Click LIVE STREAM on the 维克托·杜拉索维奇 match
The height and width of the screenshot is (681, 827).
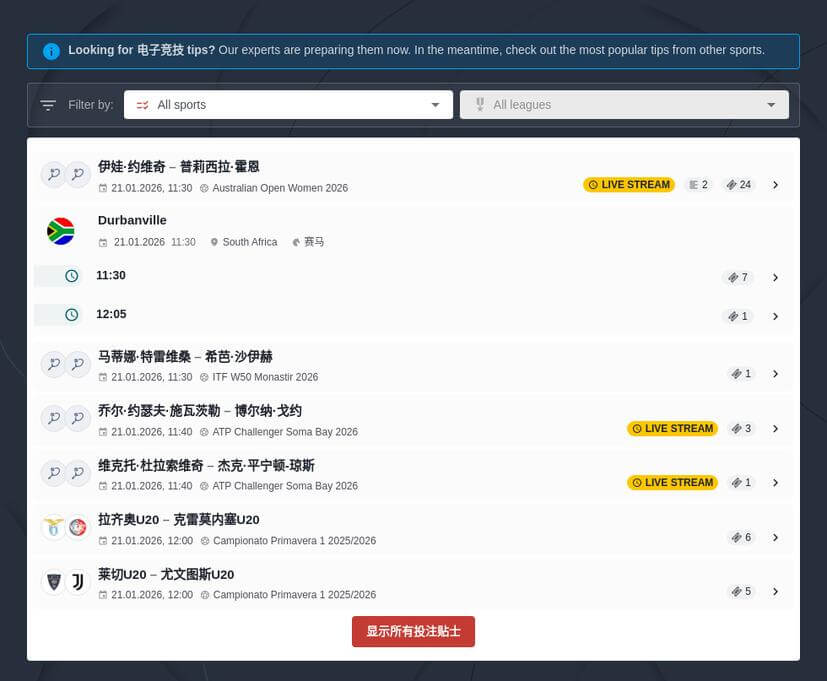click(x=672, y=482)
